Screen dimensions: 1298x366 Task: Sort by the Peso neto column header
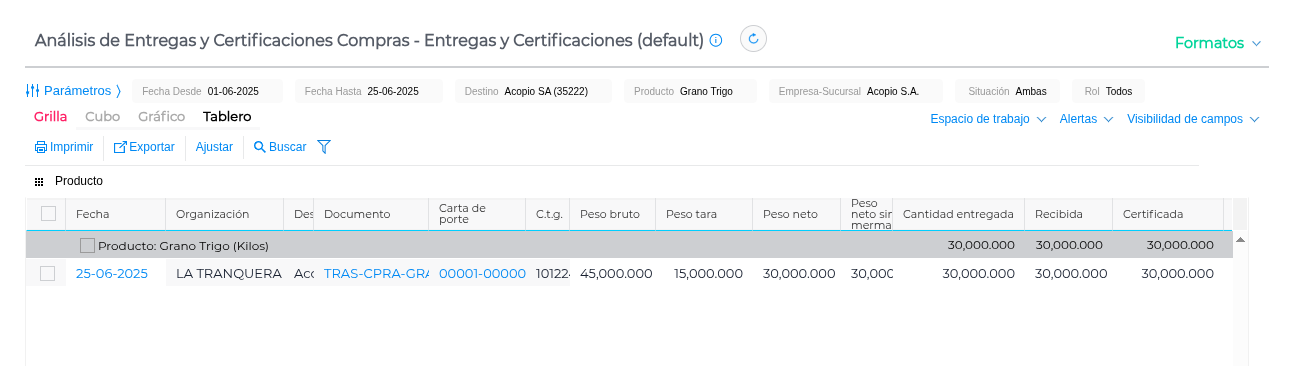(x=797, y=214)
